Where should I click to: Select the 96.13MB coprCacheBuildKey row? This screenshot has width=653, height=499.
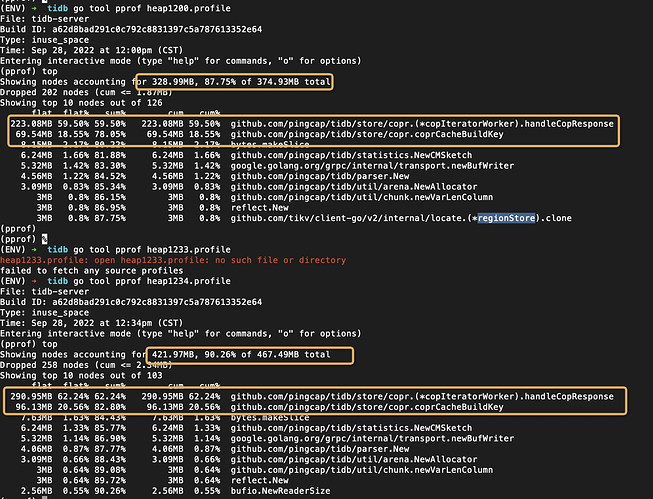(259, 407)
